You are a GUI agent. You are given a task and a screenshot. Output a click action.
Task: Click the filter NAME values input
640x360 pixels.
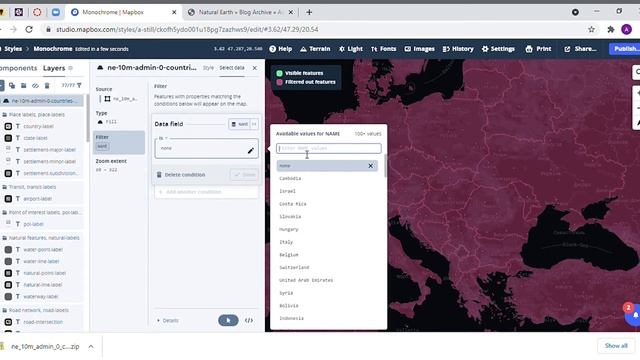click(329, 148)
